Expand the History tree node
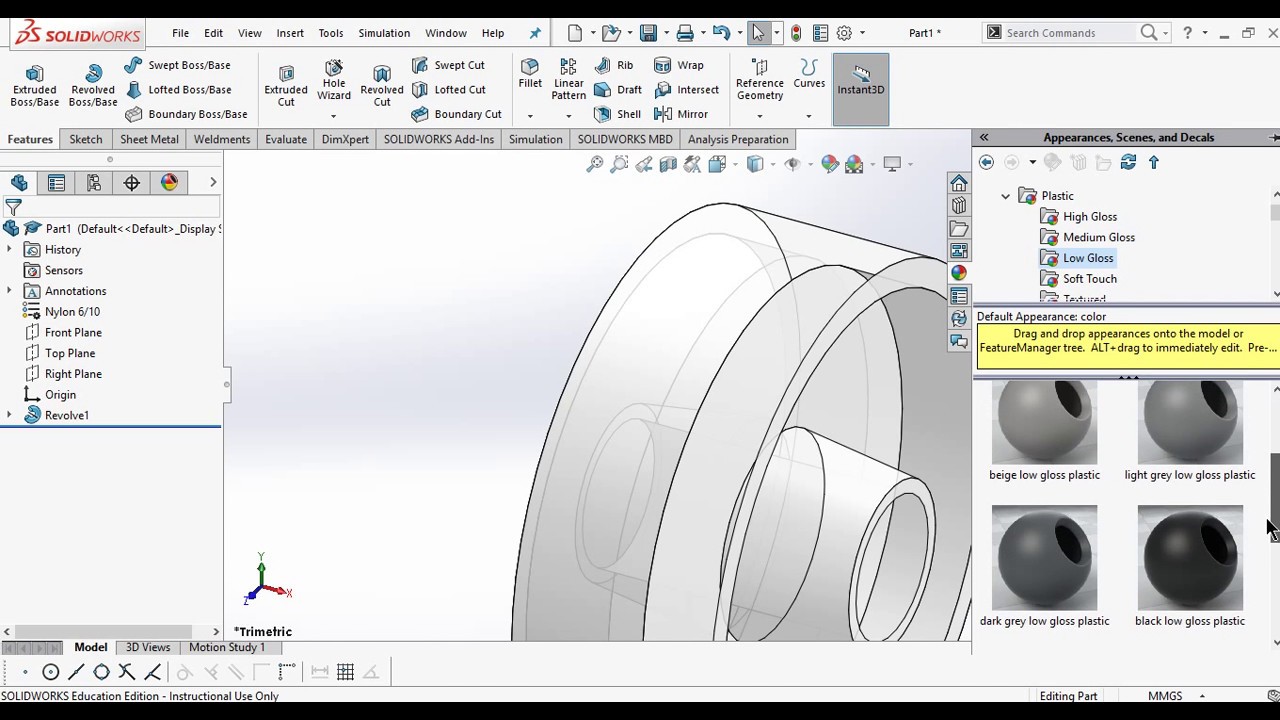The height and width of the screenshot is (720, 1280). pos(9,250)
